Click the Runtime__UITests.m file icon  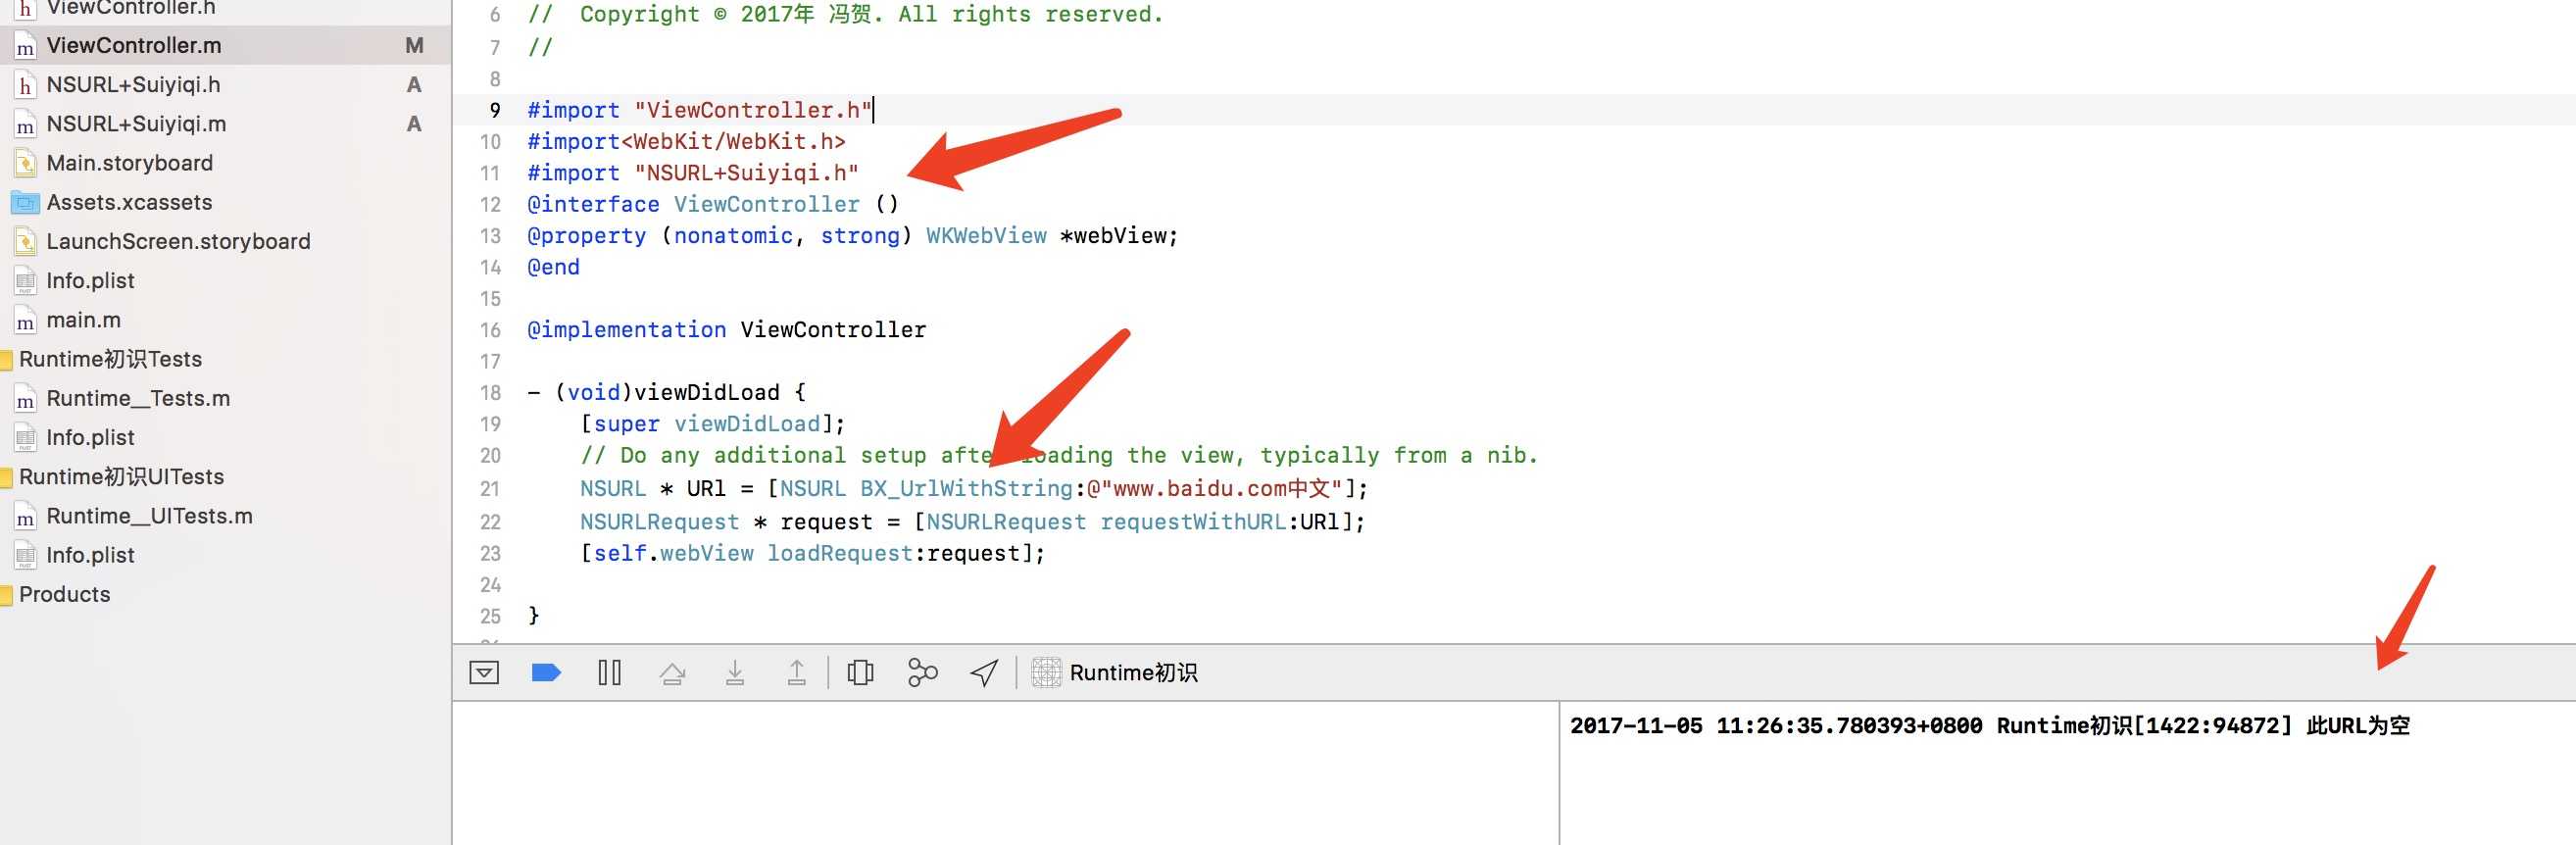tap(25, 517)
